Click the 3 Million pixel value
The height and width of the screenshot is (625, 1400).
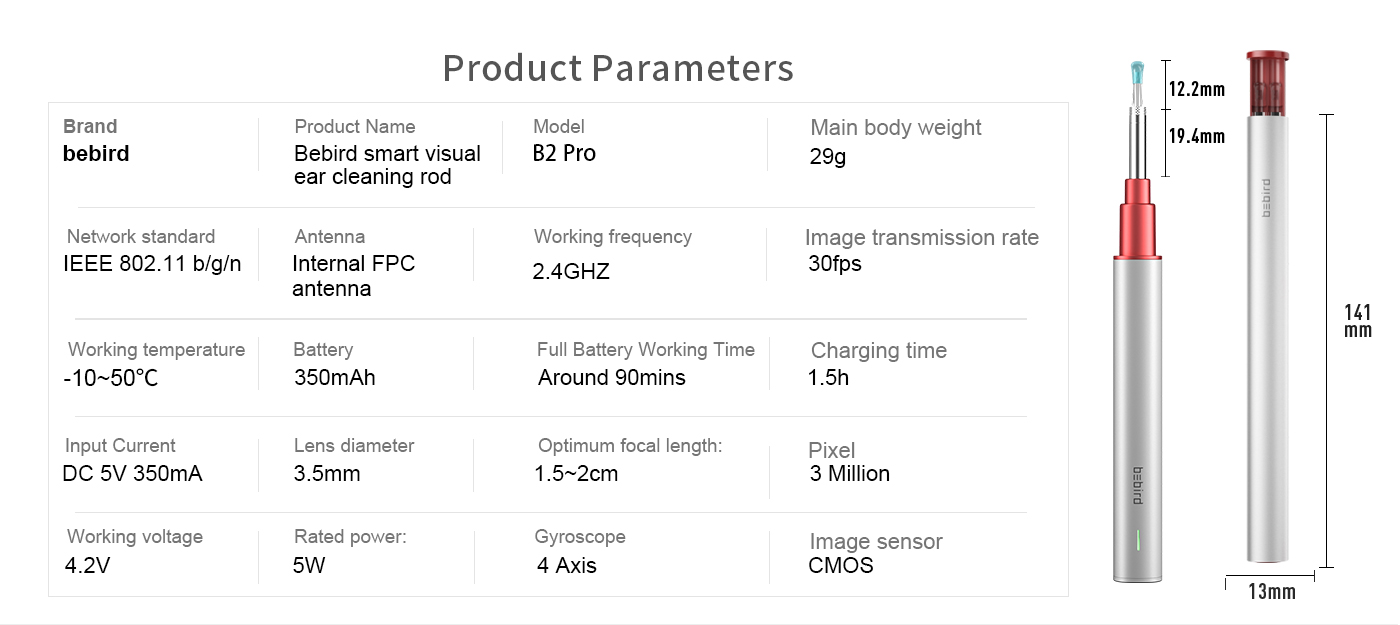coord(850,474)
